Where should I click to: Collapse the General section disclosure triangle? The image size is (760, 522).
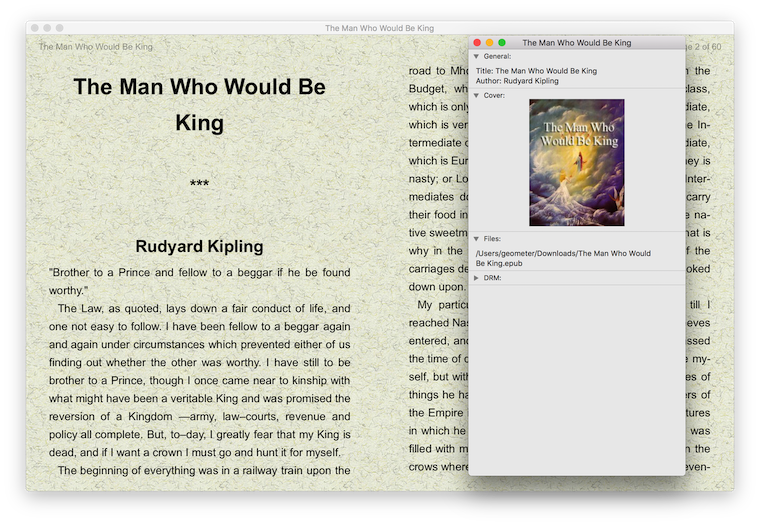[476, 57]
